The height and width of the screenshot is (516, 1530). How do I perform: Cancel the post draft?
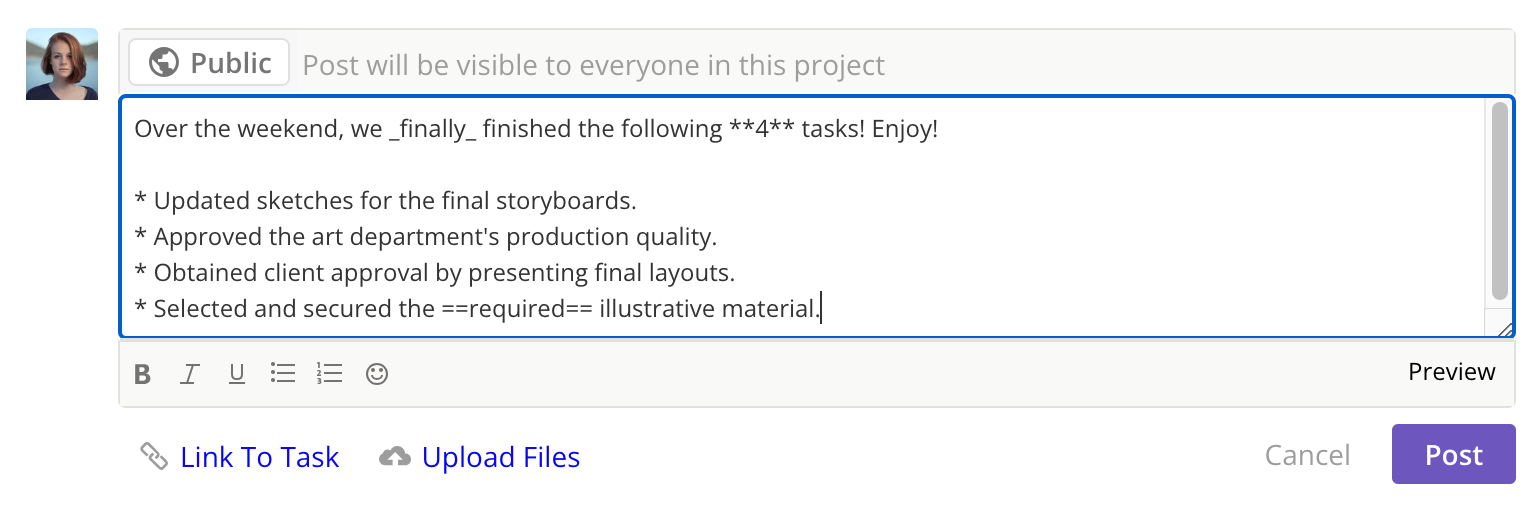pos(1307,455)
